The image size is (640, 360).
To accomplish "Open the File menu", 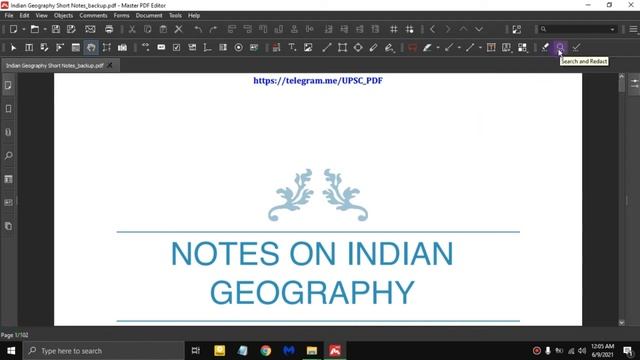I will click(x=9, y=16).
